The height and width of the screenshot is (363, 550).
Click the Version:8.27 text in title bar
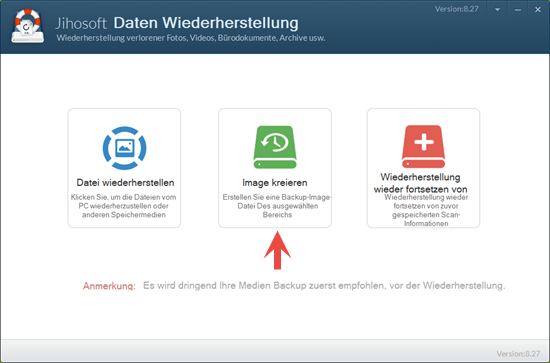tap(457, 9)
